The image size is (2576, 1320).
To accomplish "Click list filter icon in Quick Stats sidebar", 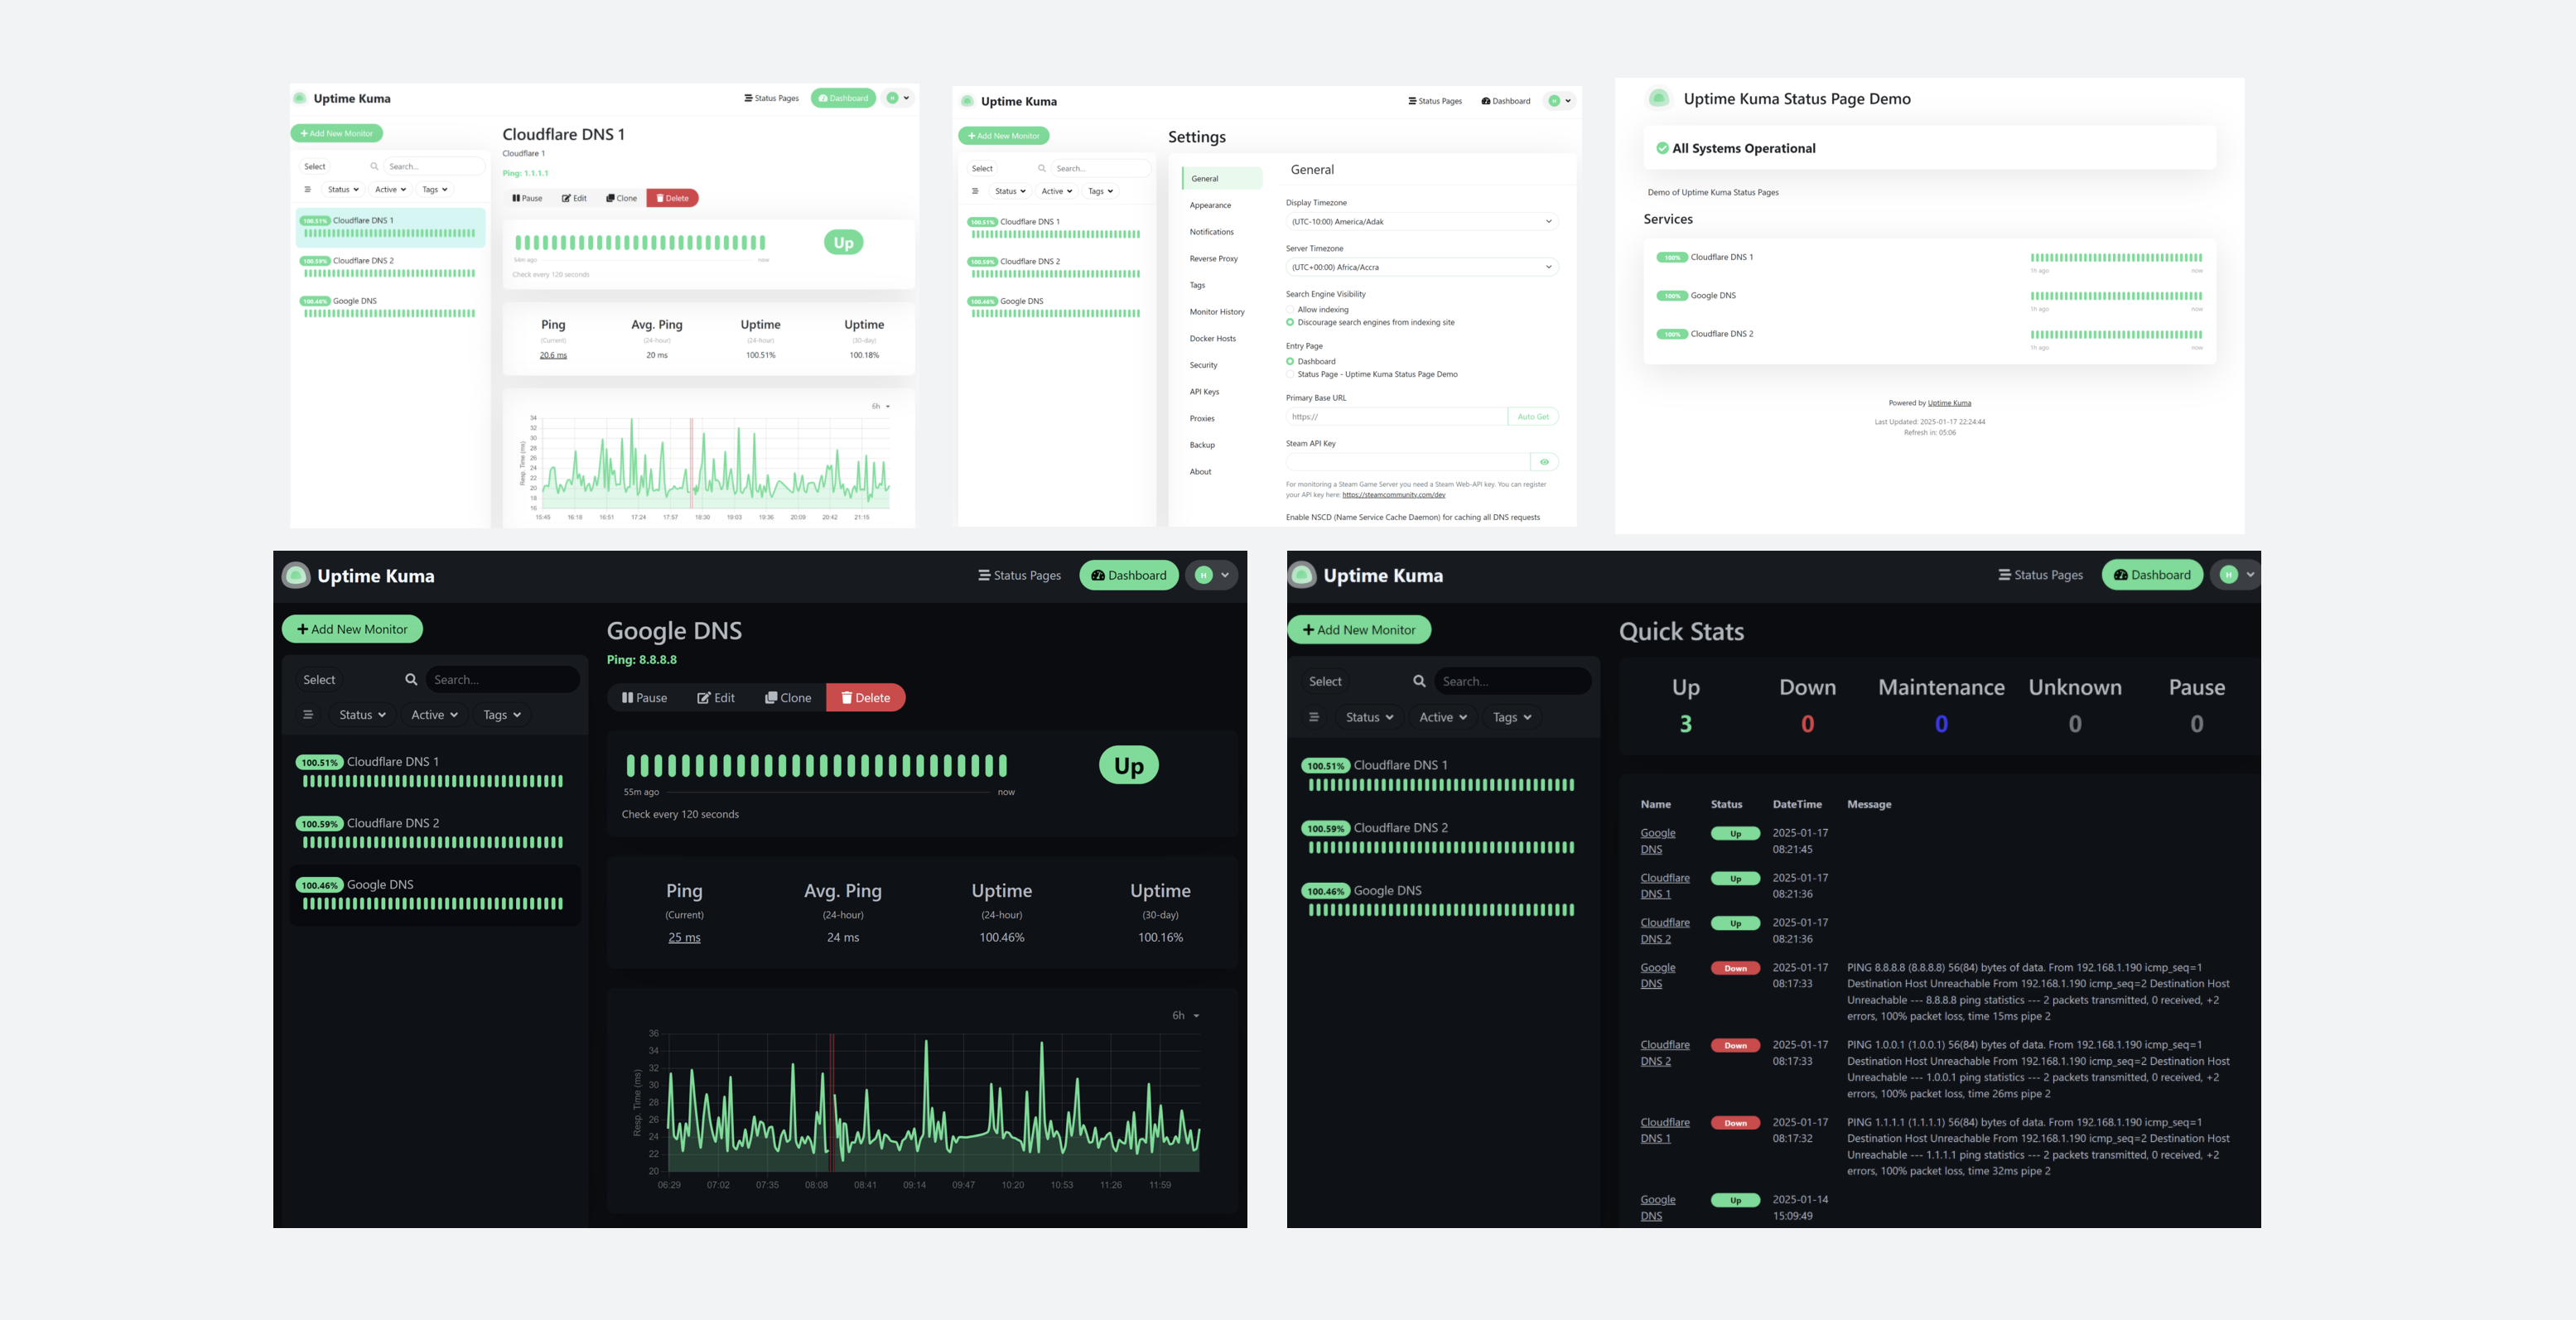I will click(x=1314, y=717).
